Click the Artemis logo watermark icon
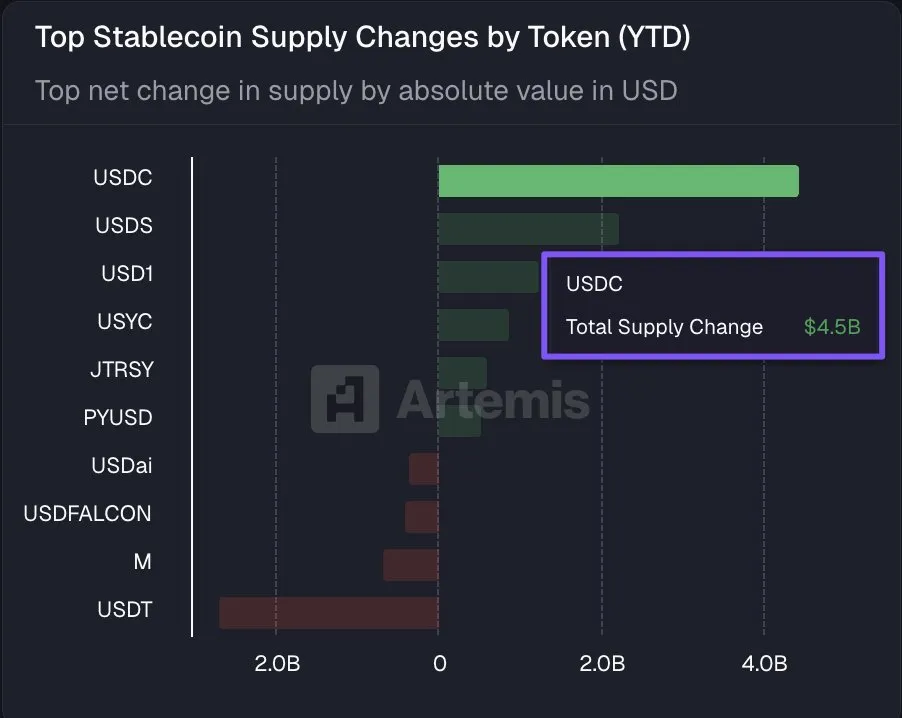The image size is (902, 718). point(344,399)
